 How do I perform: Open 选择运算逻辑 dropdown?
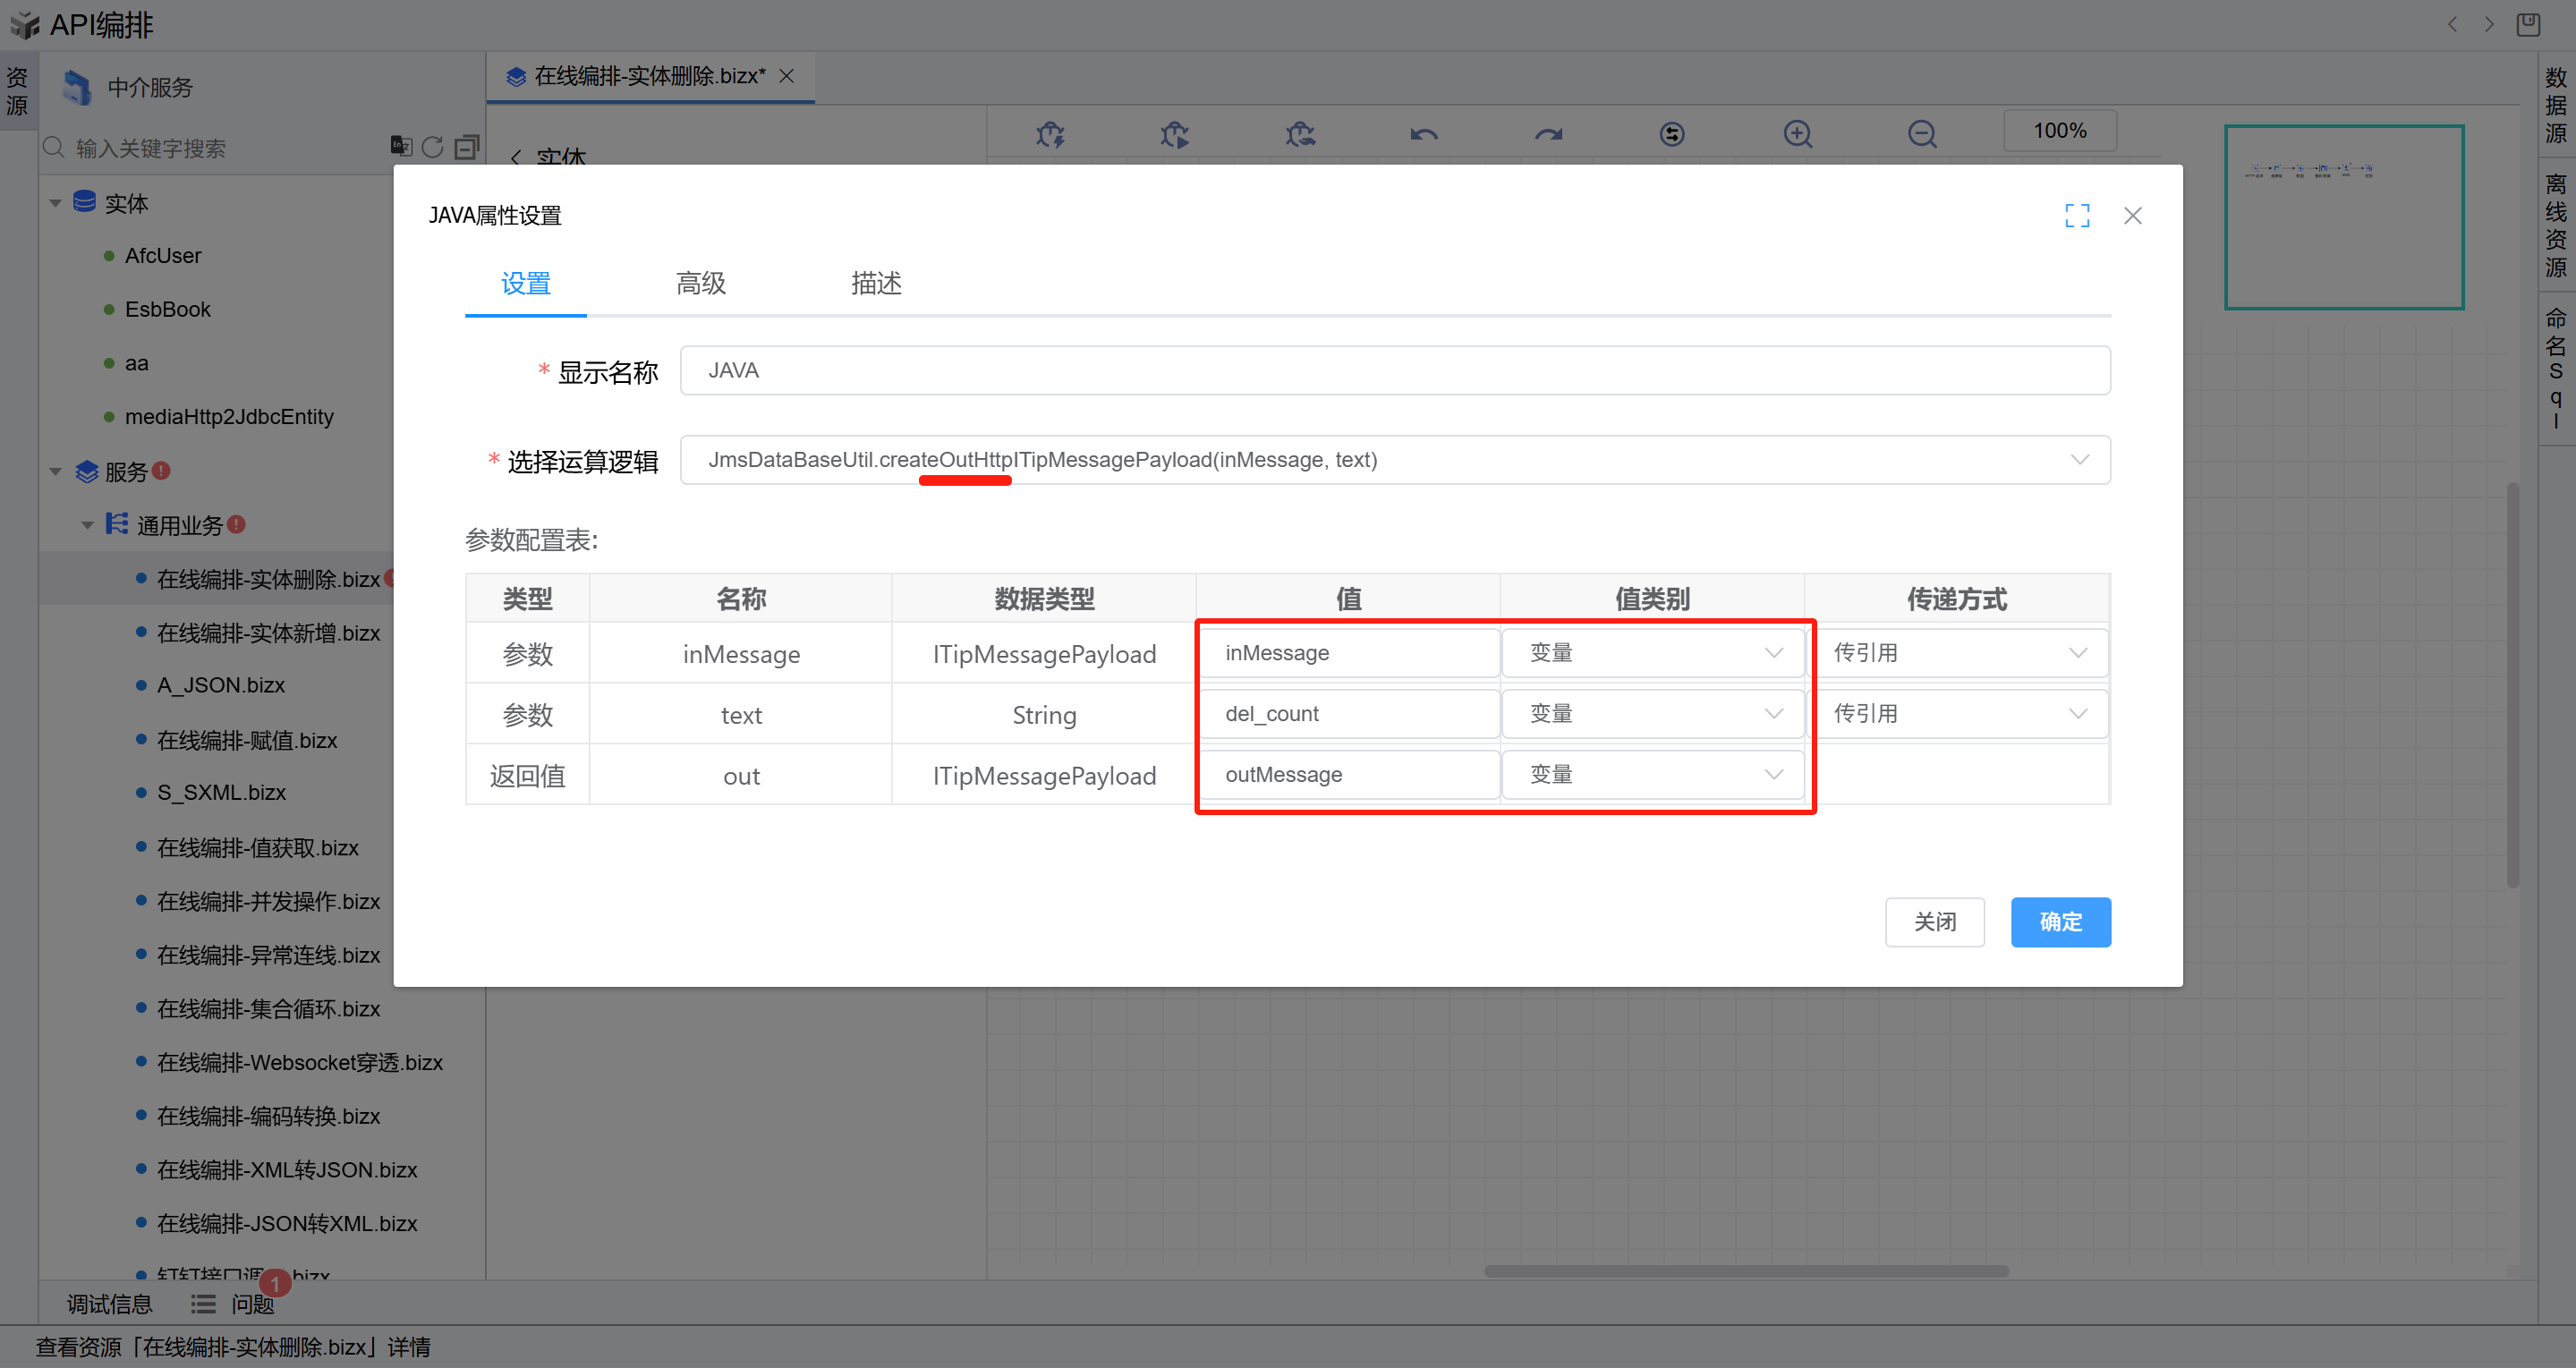(1394, 460)
